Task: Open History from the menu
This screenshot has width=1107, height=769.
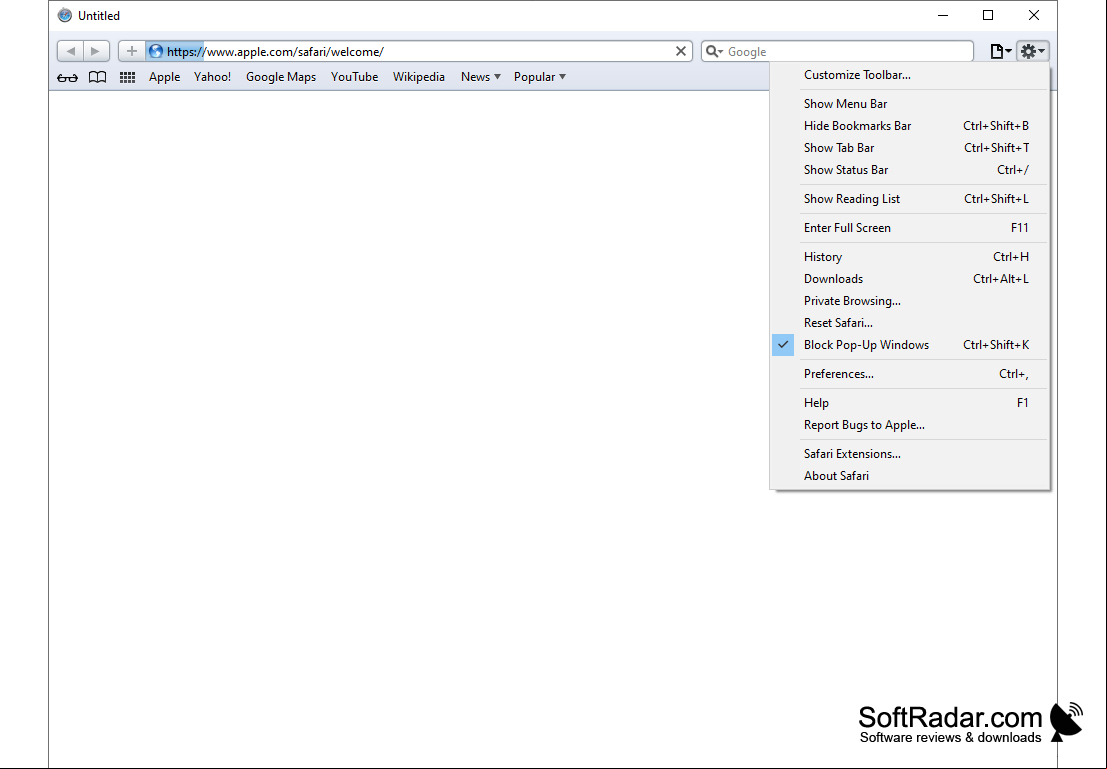Action: [909, 256]
